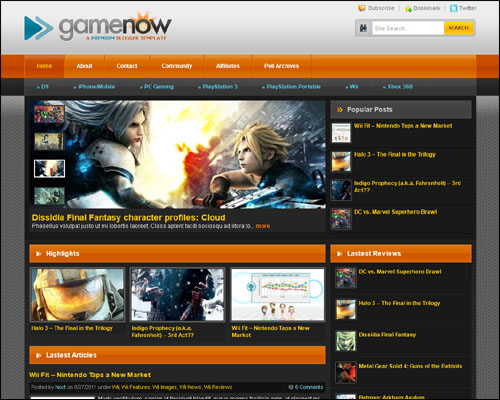Select the DS category link
Image resolution: width=500 pixels, height=400 pixels.
43,87
